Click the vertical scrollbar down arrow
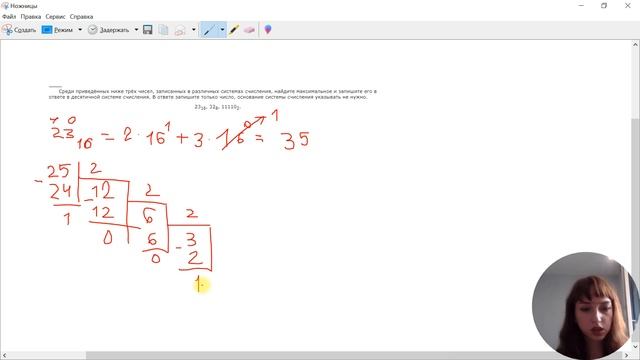Screen dimensions: 640x360 (x=636, y=347)
